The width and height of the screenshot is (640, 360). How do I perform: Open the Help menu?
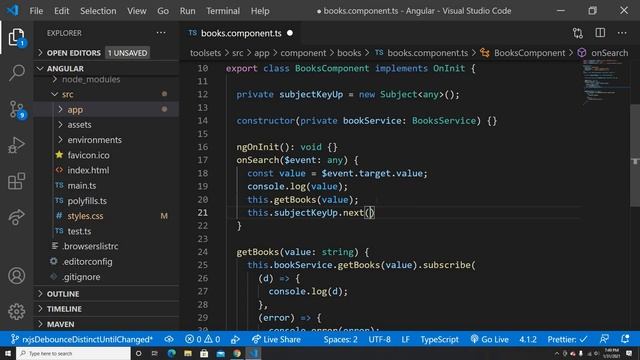pos(260,11)
